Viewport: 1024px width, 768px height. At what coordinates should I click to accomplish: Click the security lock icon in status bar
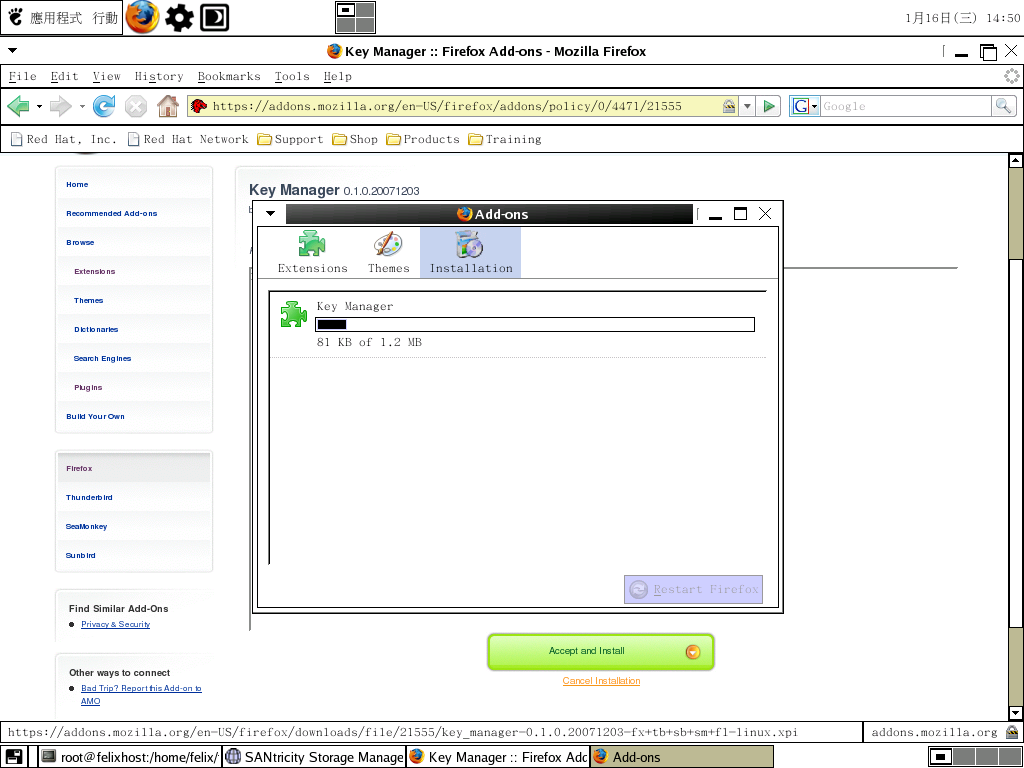(1012, 732)
